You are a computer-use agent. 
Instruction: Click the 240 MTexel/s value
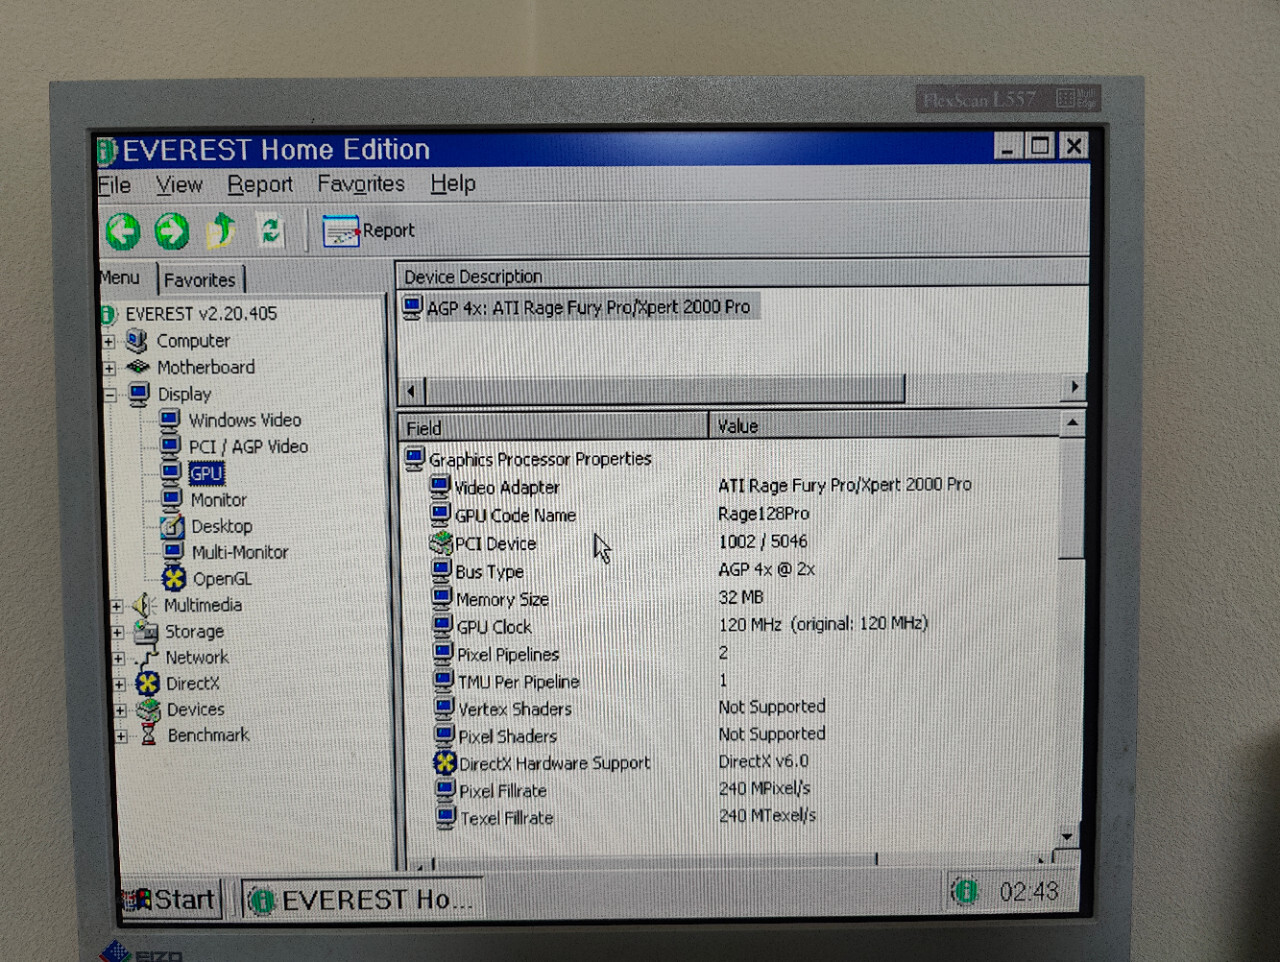(x=767, y=816)
